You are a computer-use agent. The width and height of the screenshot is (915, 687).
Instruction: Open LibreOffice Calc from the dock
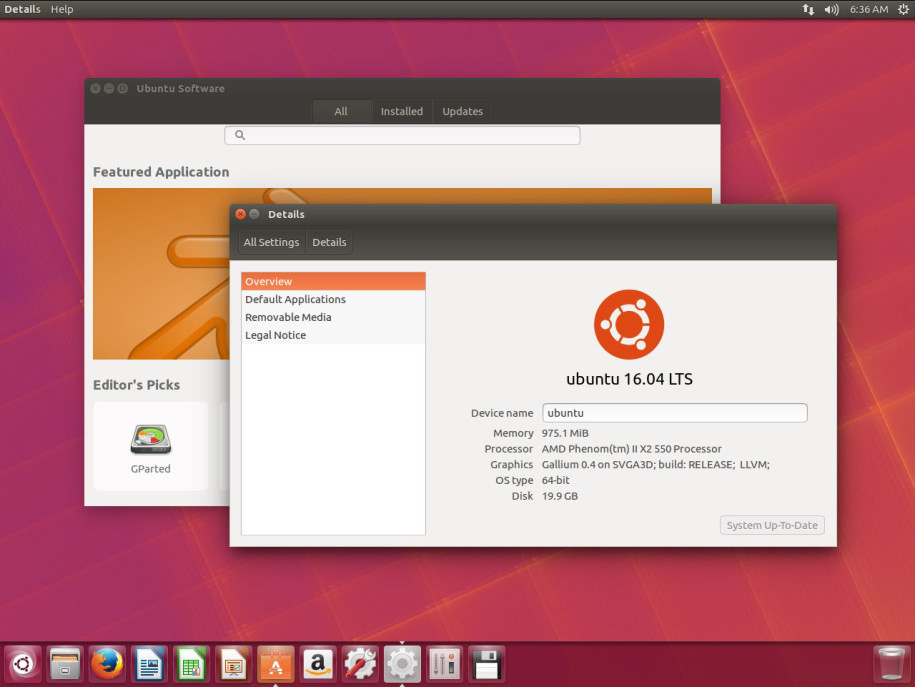(x=191, y=664)
